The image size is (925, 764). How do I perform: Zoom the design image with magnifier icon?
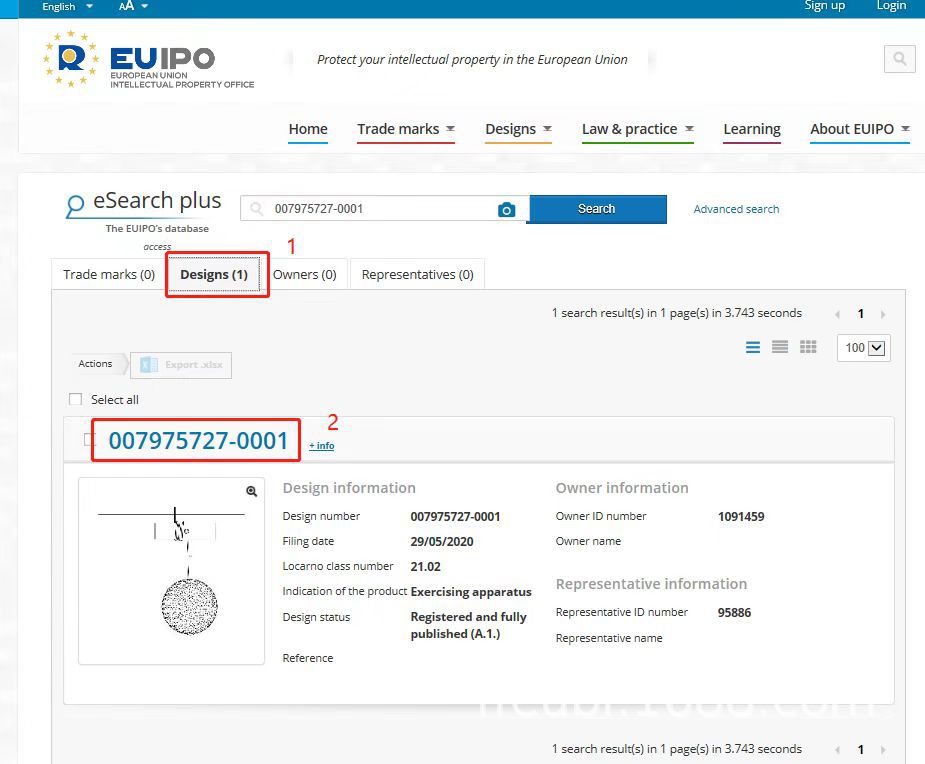[x=251, y=491]
